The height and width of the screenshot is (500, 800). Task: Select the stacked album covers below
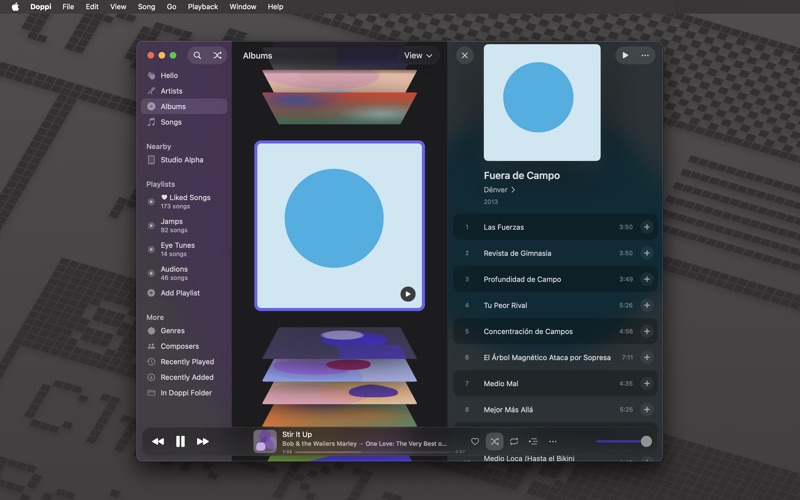(x=339, y=377)
